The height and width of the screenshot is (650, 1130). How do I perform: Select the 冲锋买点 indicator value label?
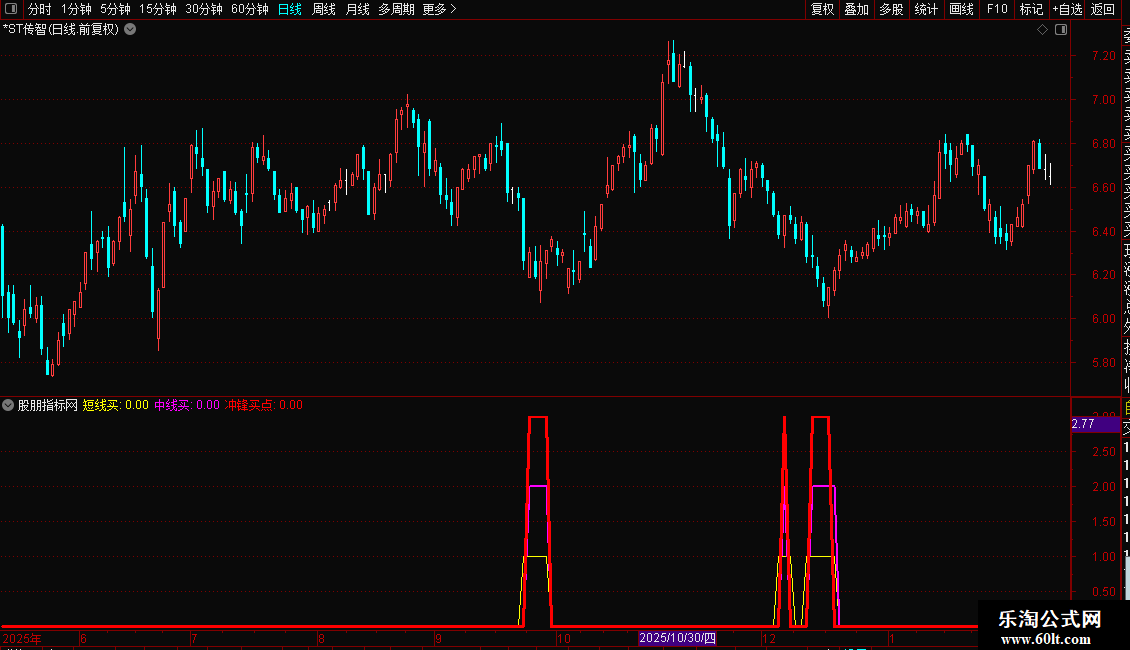264,405
